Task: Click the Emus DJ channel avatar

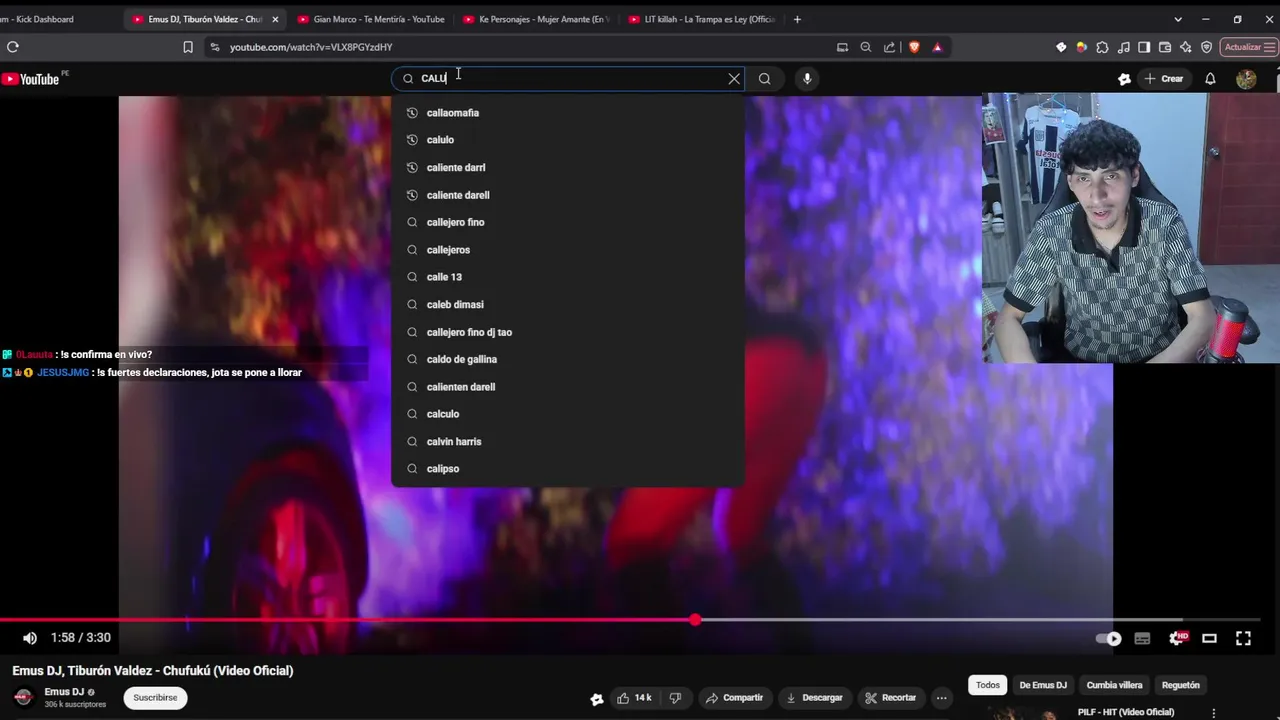Action: point(24,698)
